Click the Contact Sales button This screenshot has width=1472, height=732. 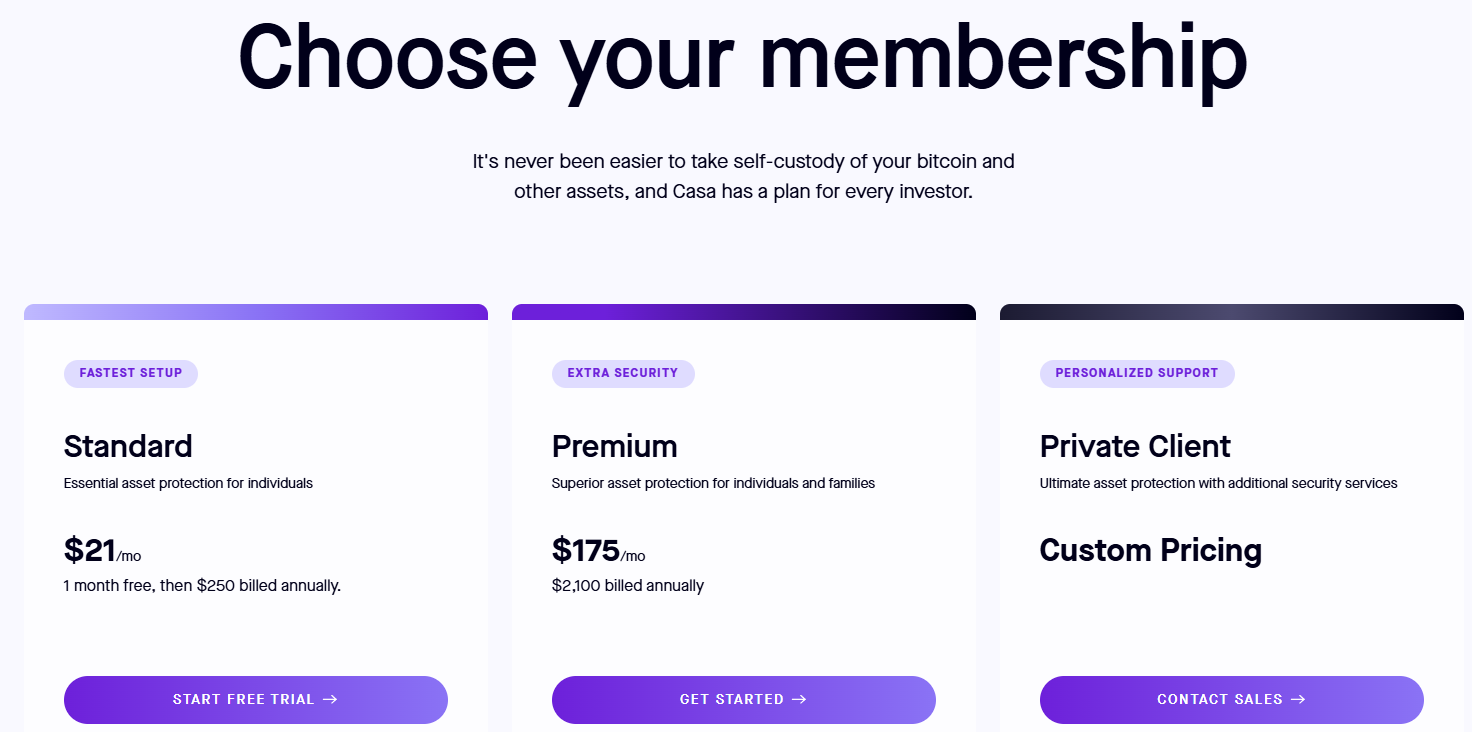click(x=1231, y=699)
